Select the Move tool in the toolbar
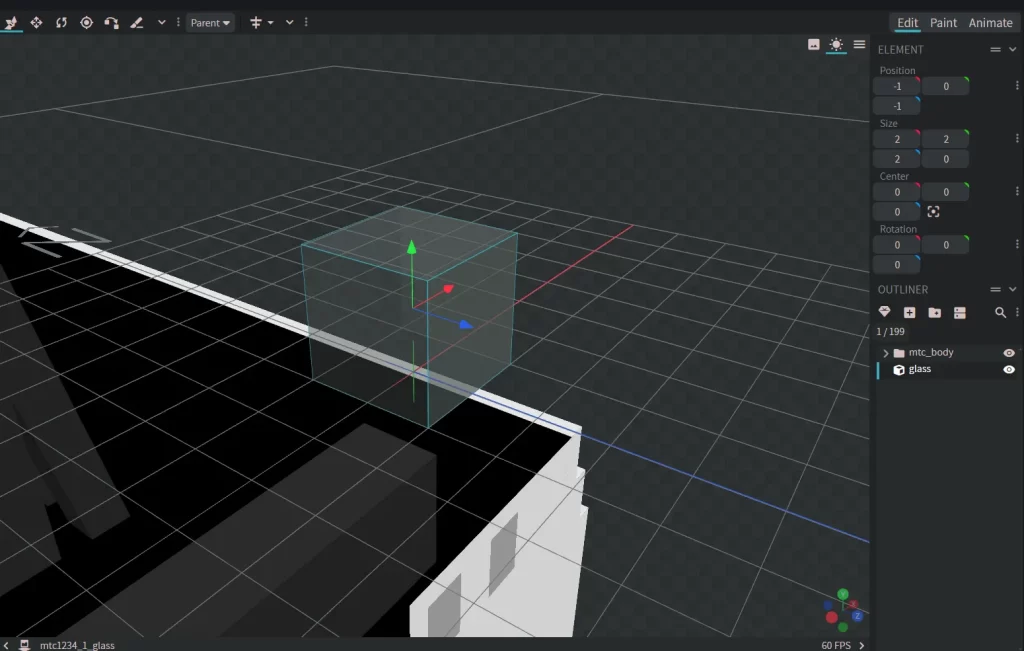This screenshot has width=1024, height=651. 36,22
